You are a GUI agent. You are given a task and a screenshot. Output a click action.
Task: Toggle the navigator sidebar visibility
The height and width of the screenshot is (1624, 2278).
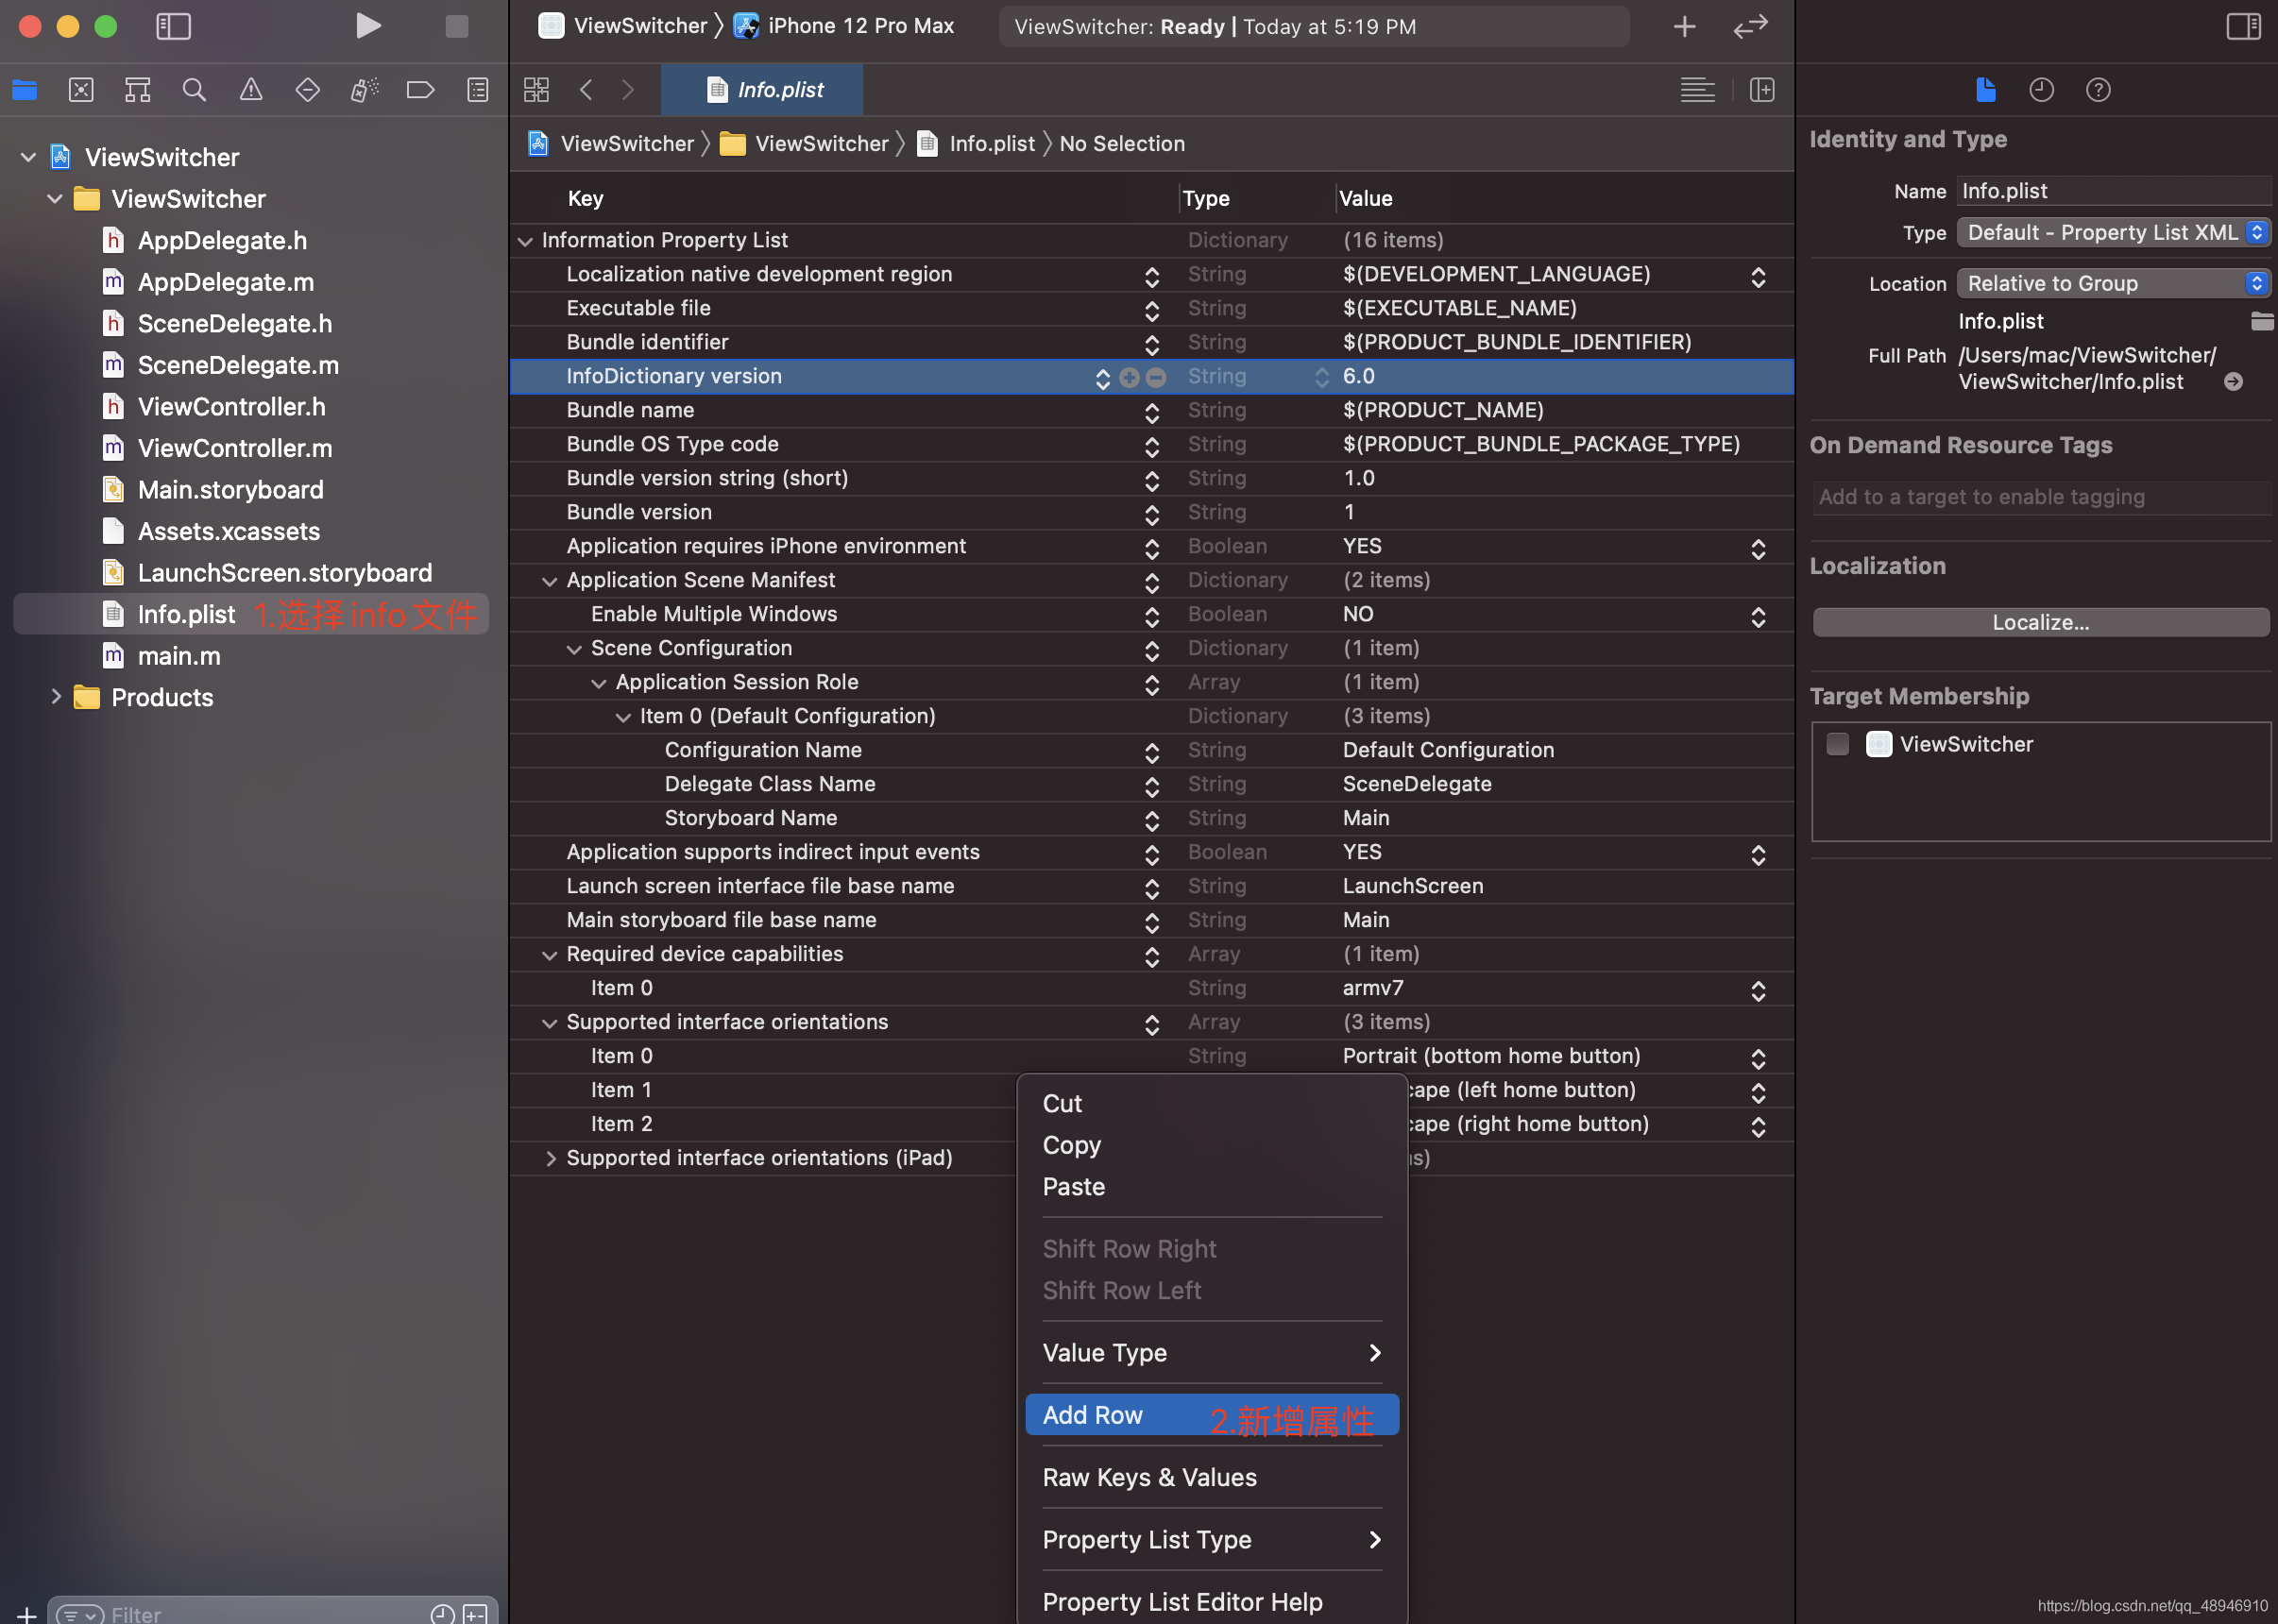tap(174, 26)
